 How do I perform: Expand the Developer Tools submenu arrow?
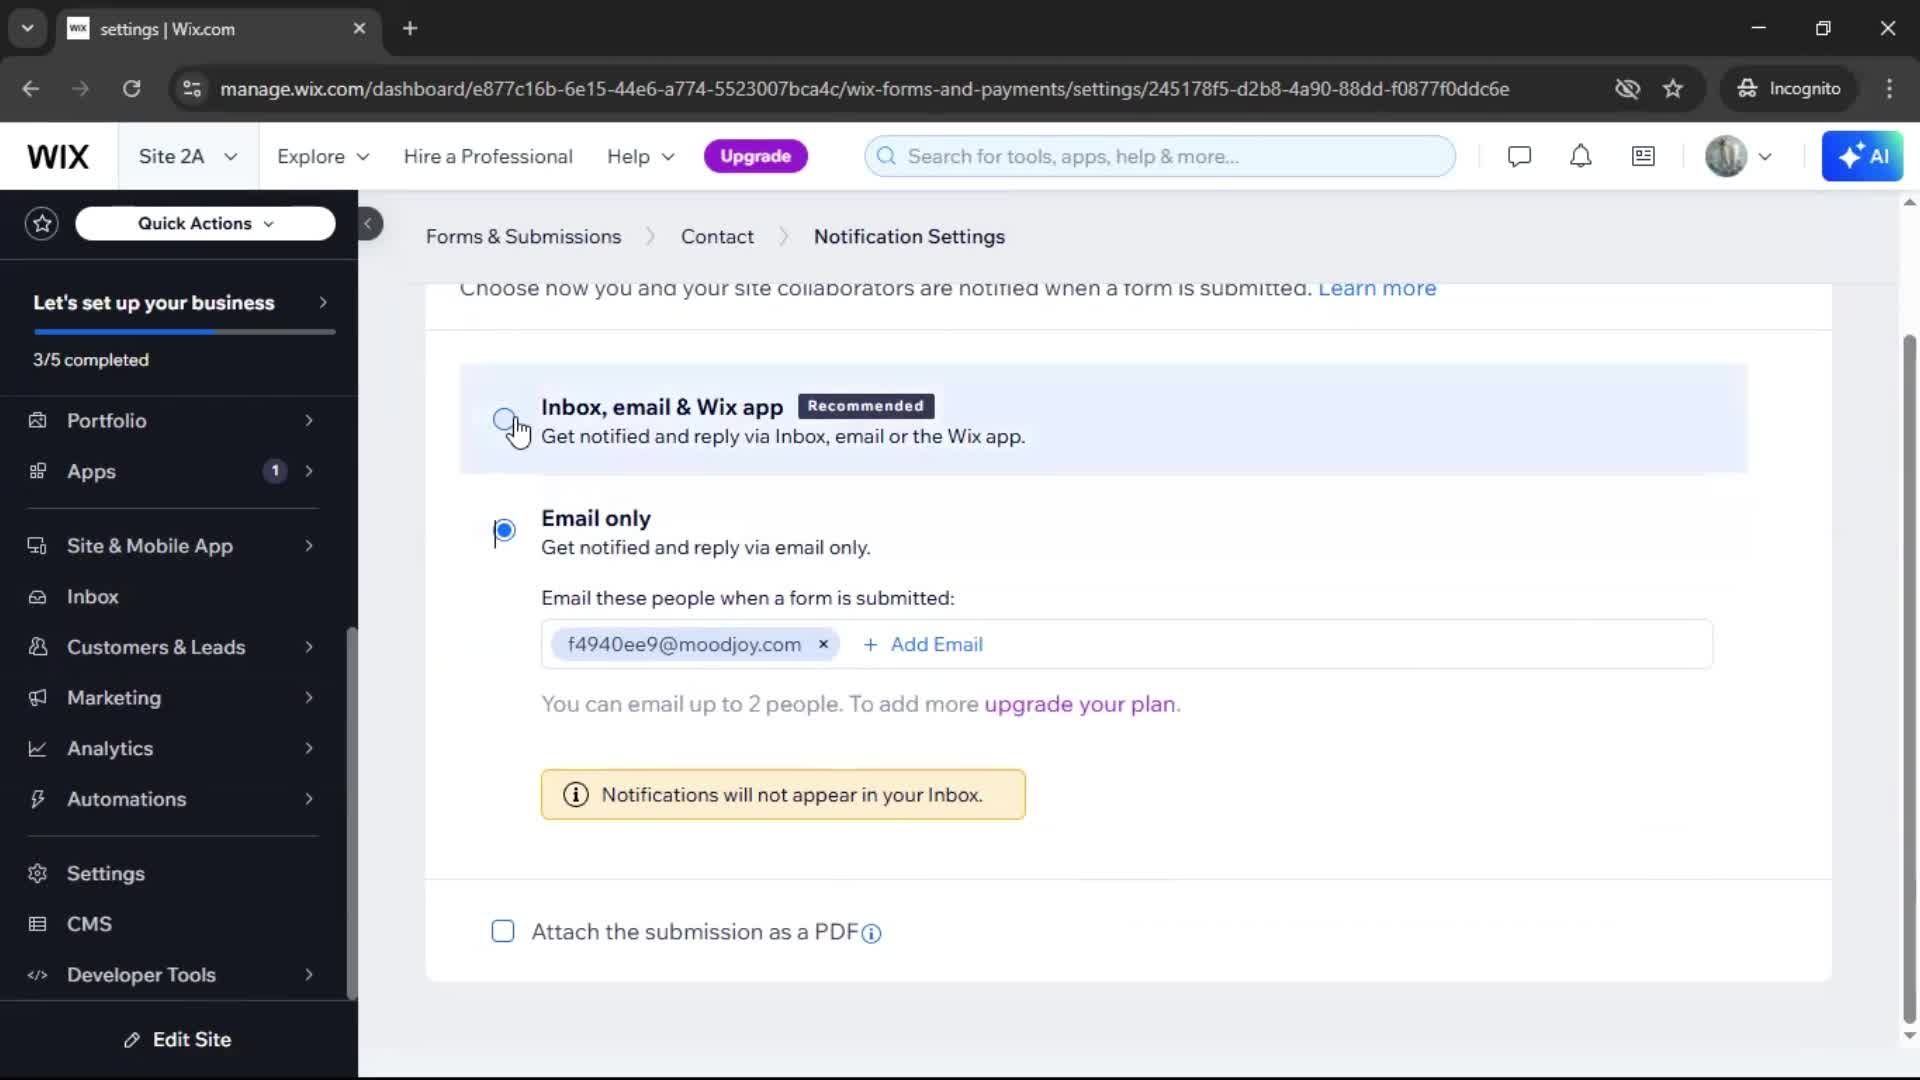tap(309, 975)
